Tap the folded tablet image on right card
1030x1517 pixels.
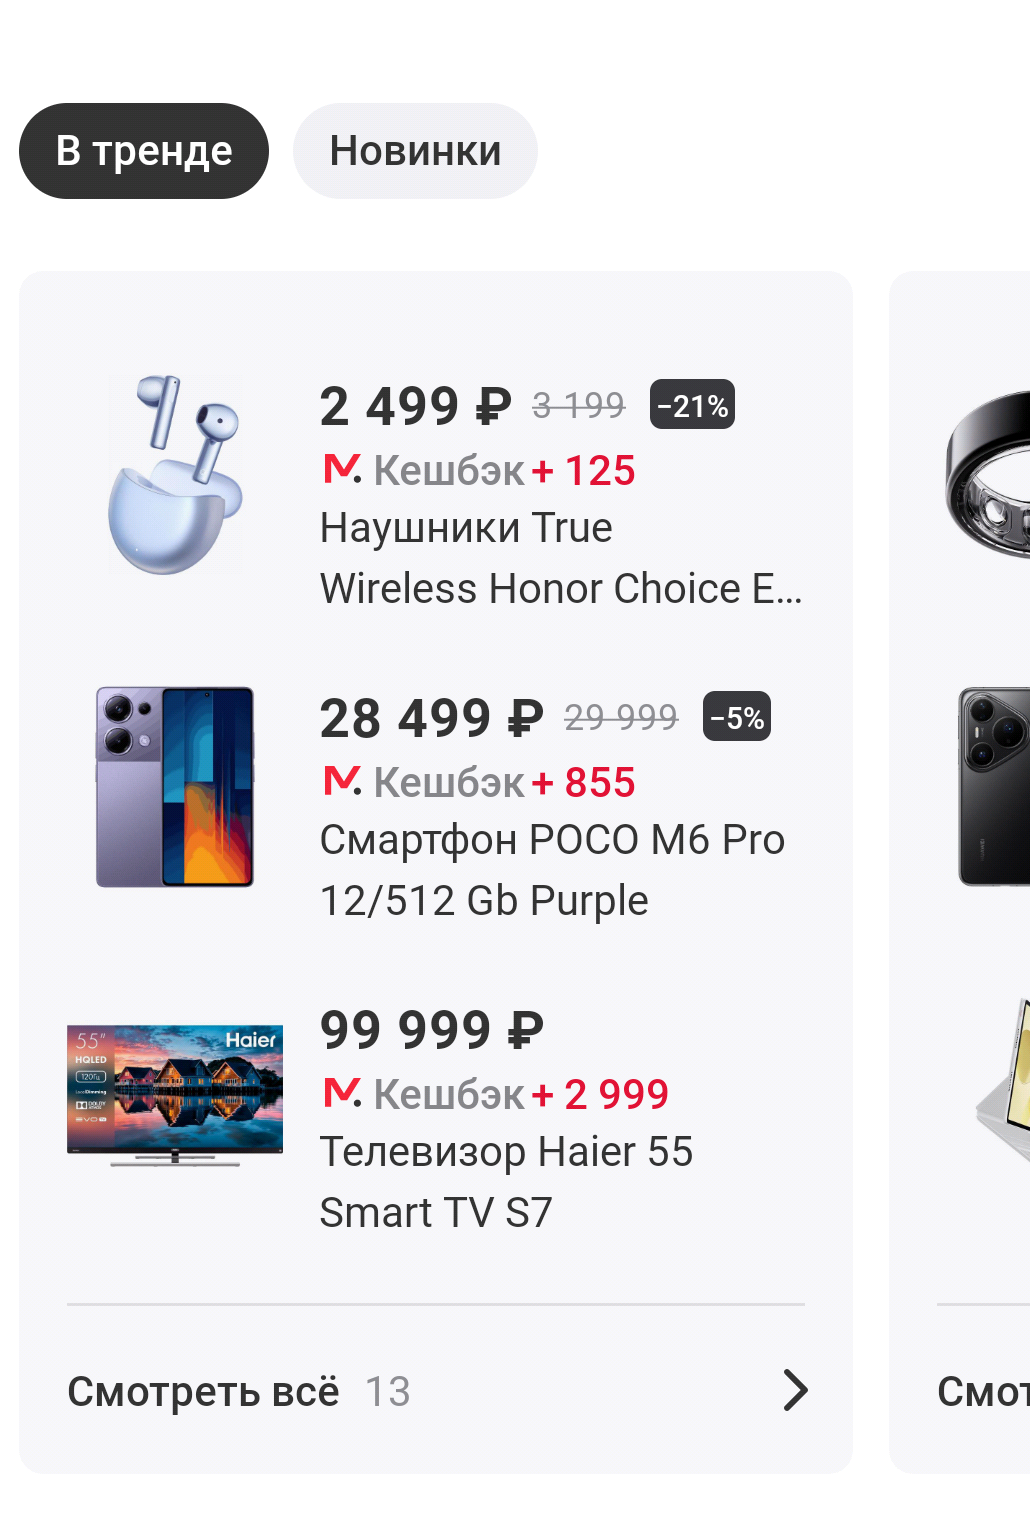(1003, 1082)
